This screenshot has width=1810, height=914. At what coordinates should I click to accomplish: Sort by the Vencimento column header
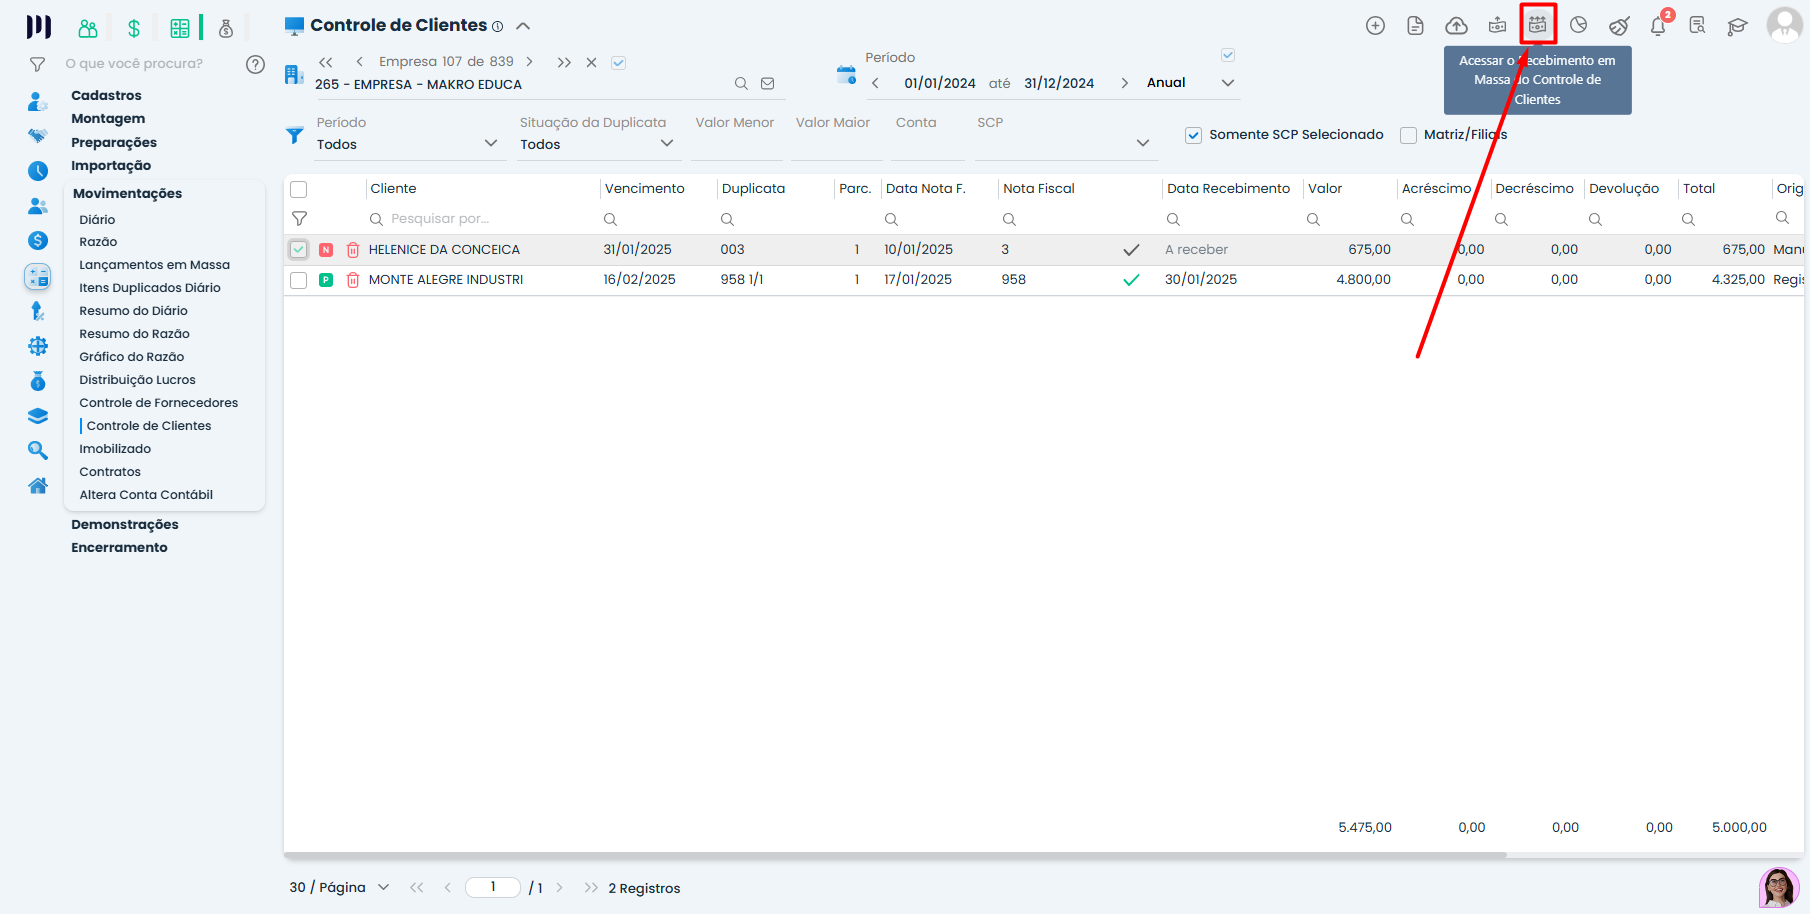tap(645, 188)
